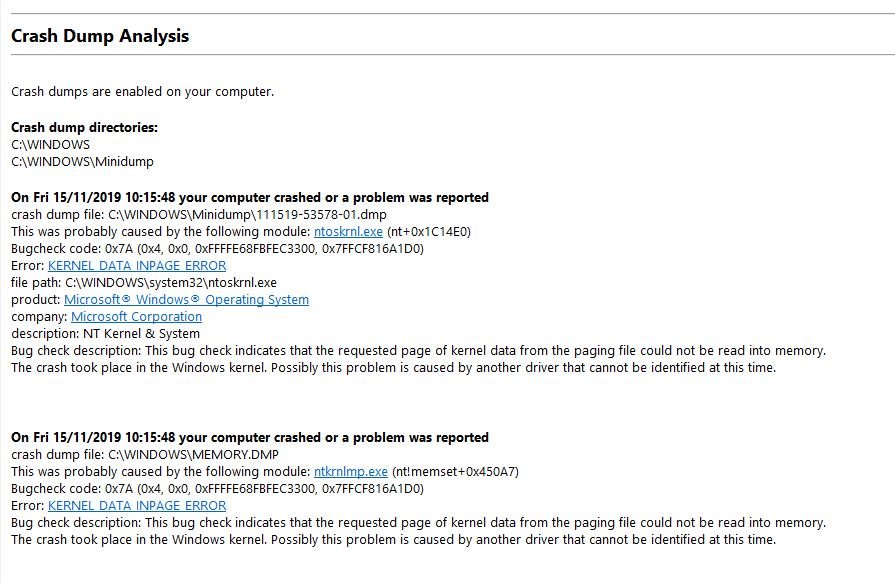Click KERNEL DATA INPAGE ERROR link under MEMORY.DMP report

pos(137,505)
